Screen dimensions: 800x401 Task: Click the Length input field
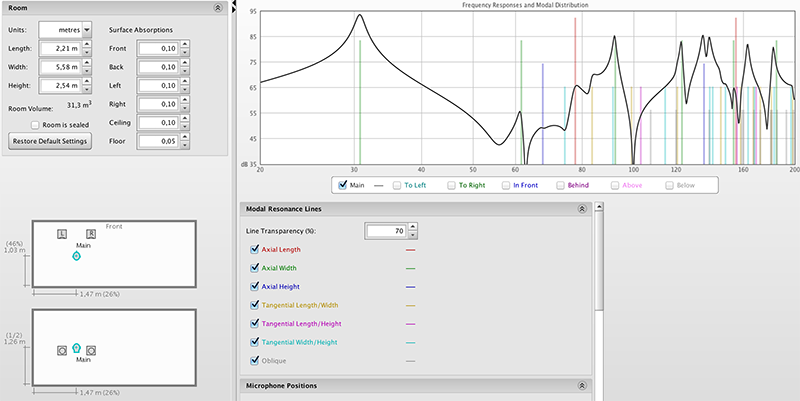point(61,48)
